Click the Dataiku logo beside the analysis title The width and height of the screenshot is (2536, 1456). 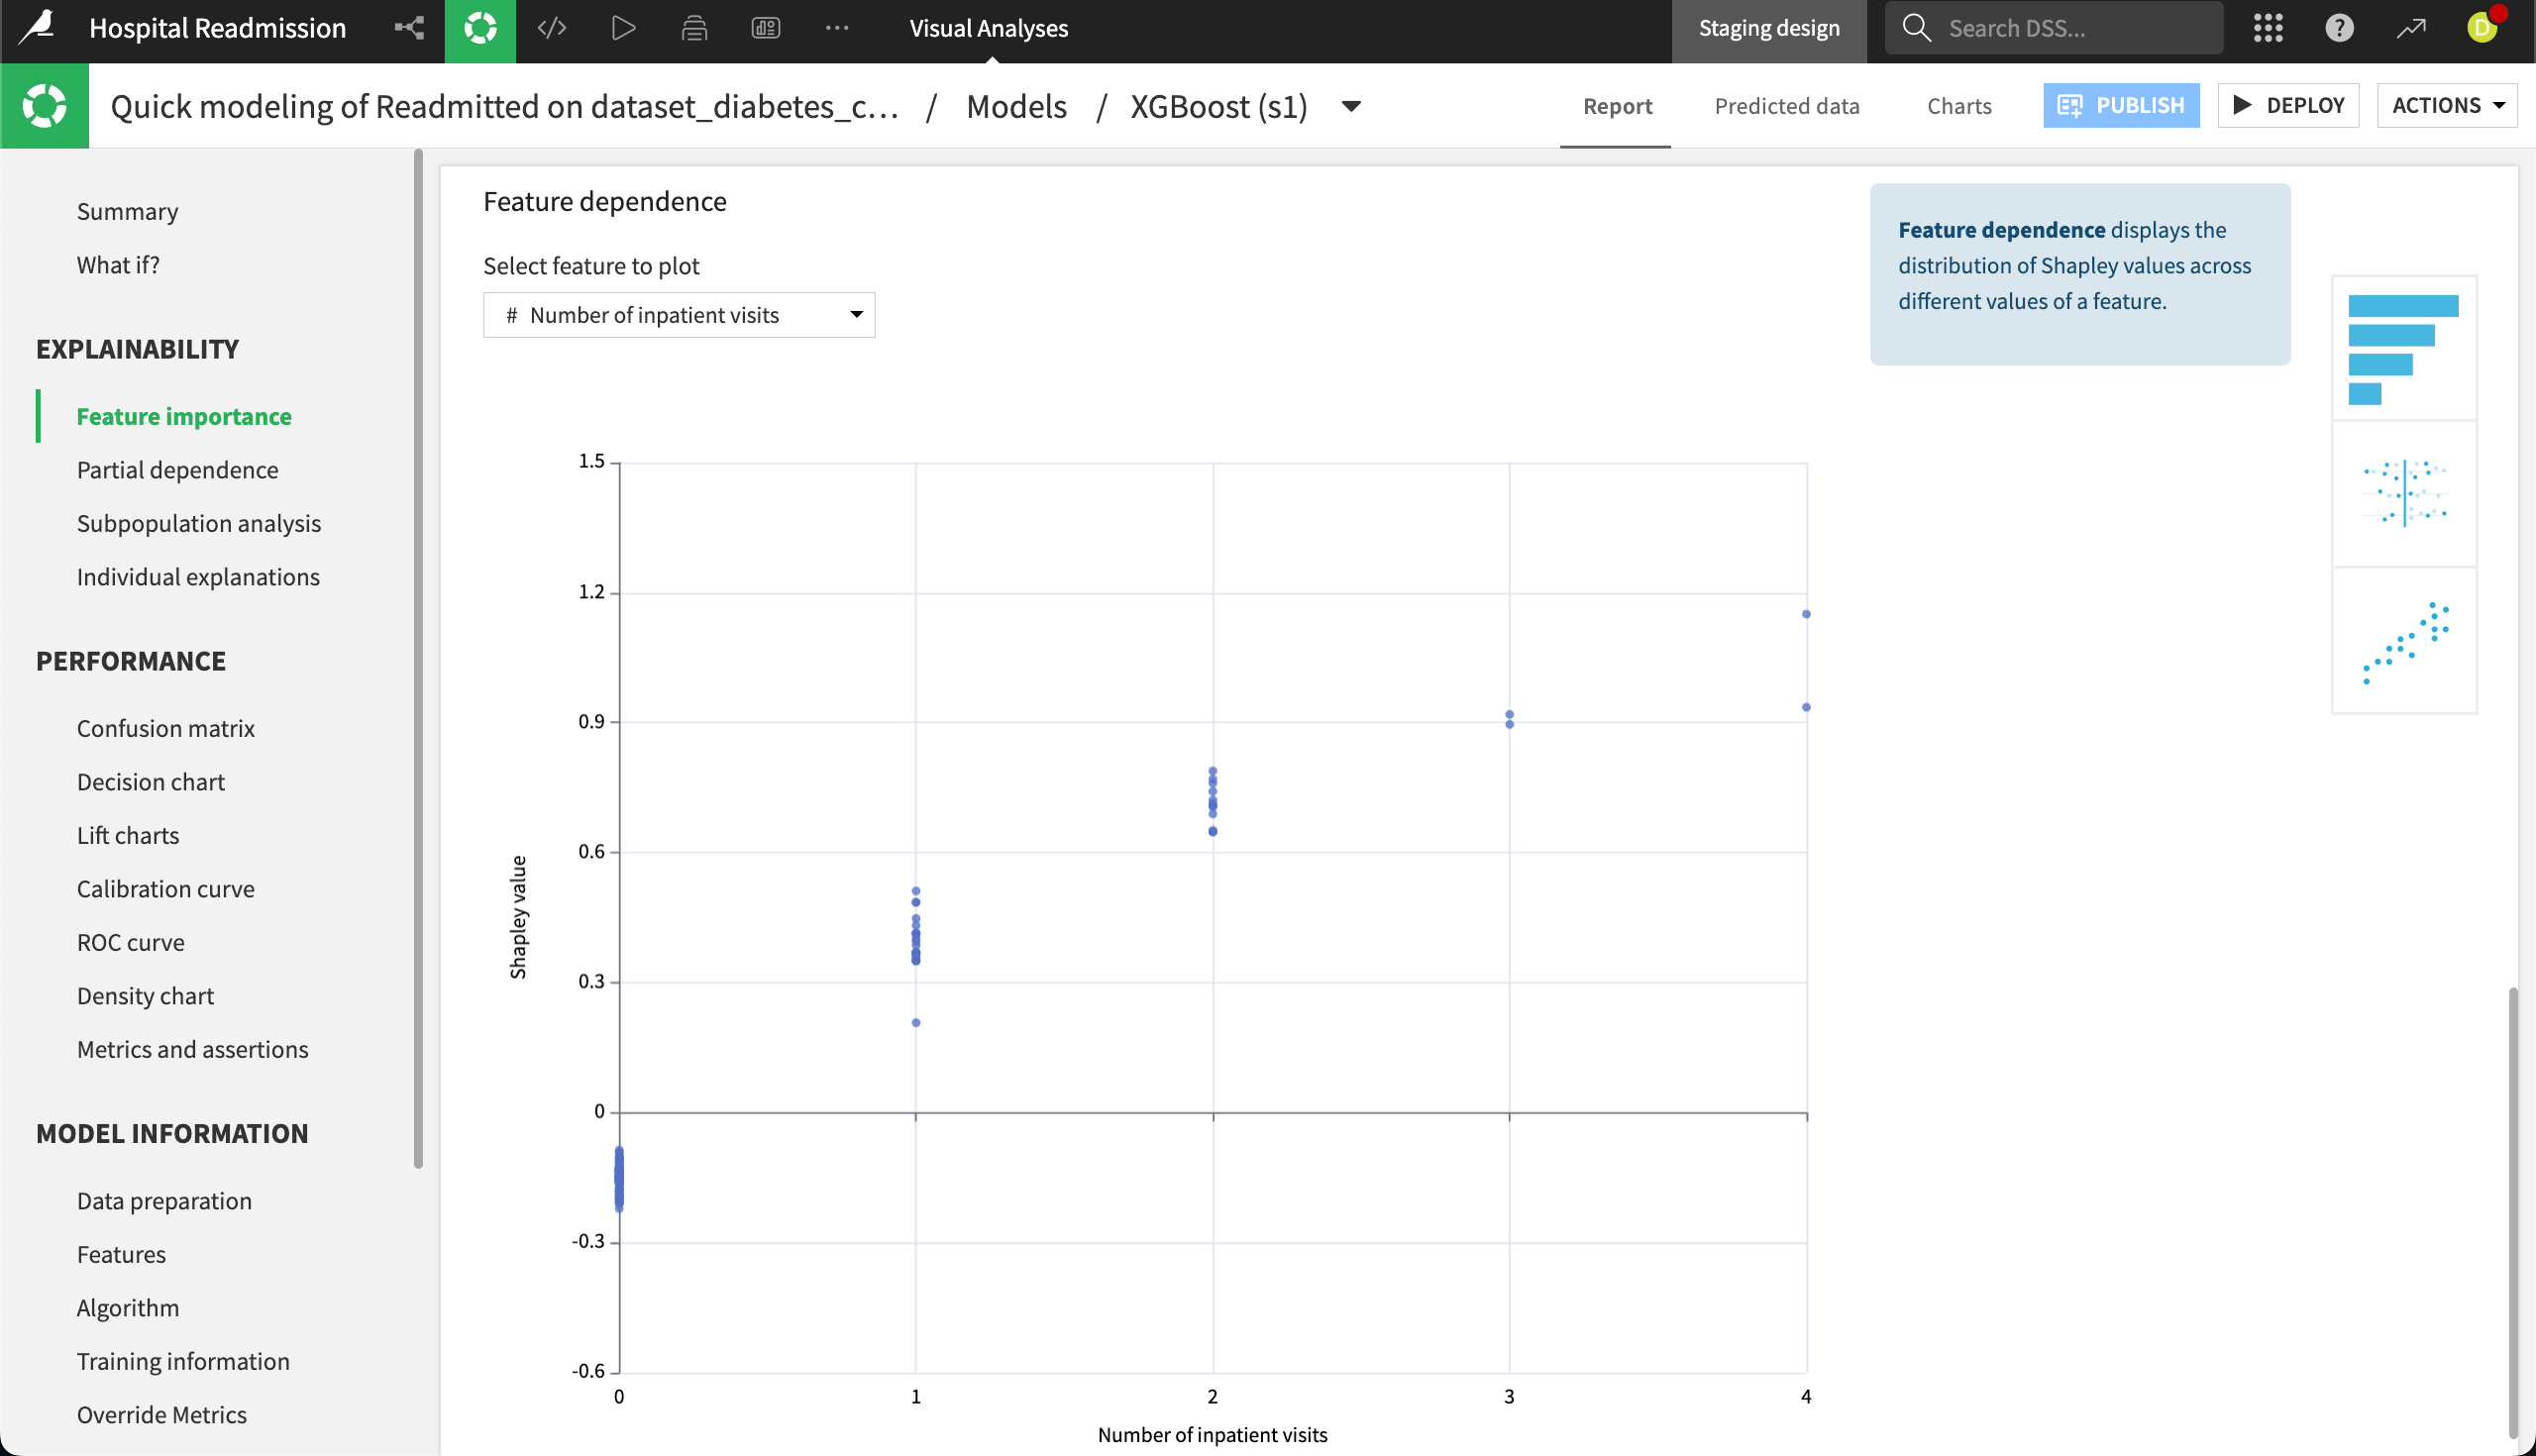click(44, 105)
